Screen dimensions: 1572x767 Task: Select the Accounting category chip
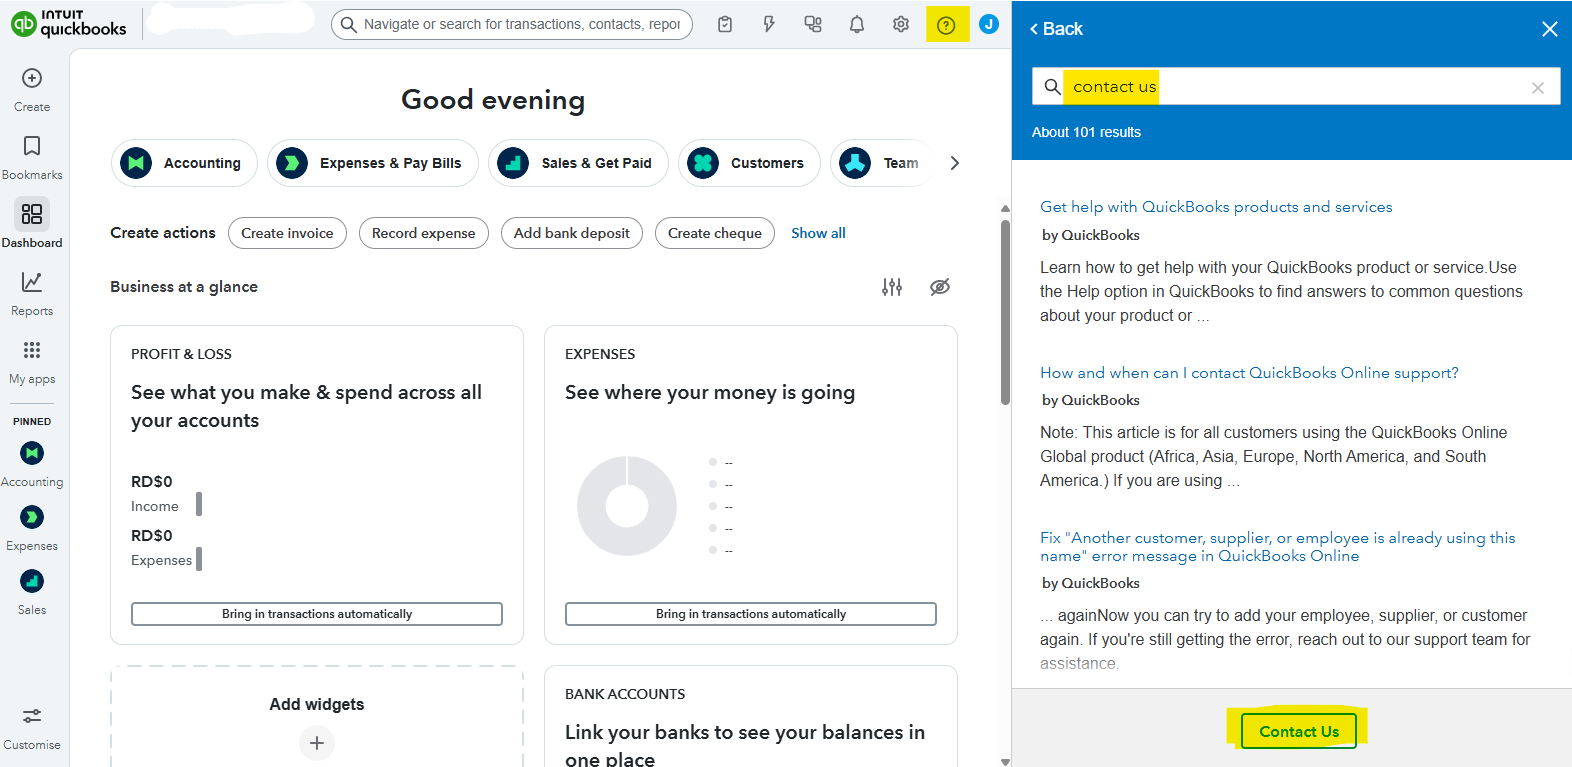point(184,163)
